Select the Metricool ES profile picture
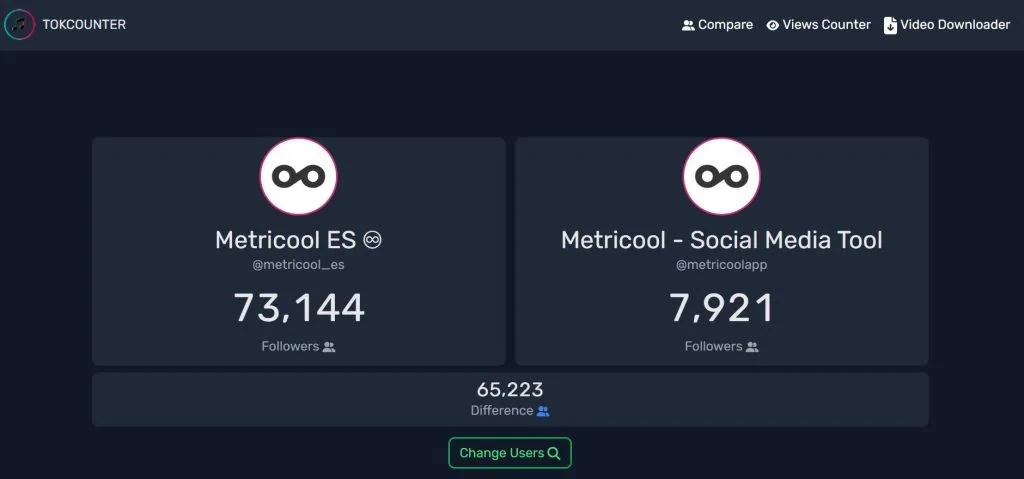The height and width of the screenshot is (479, 1024). coord(298,176)
